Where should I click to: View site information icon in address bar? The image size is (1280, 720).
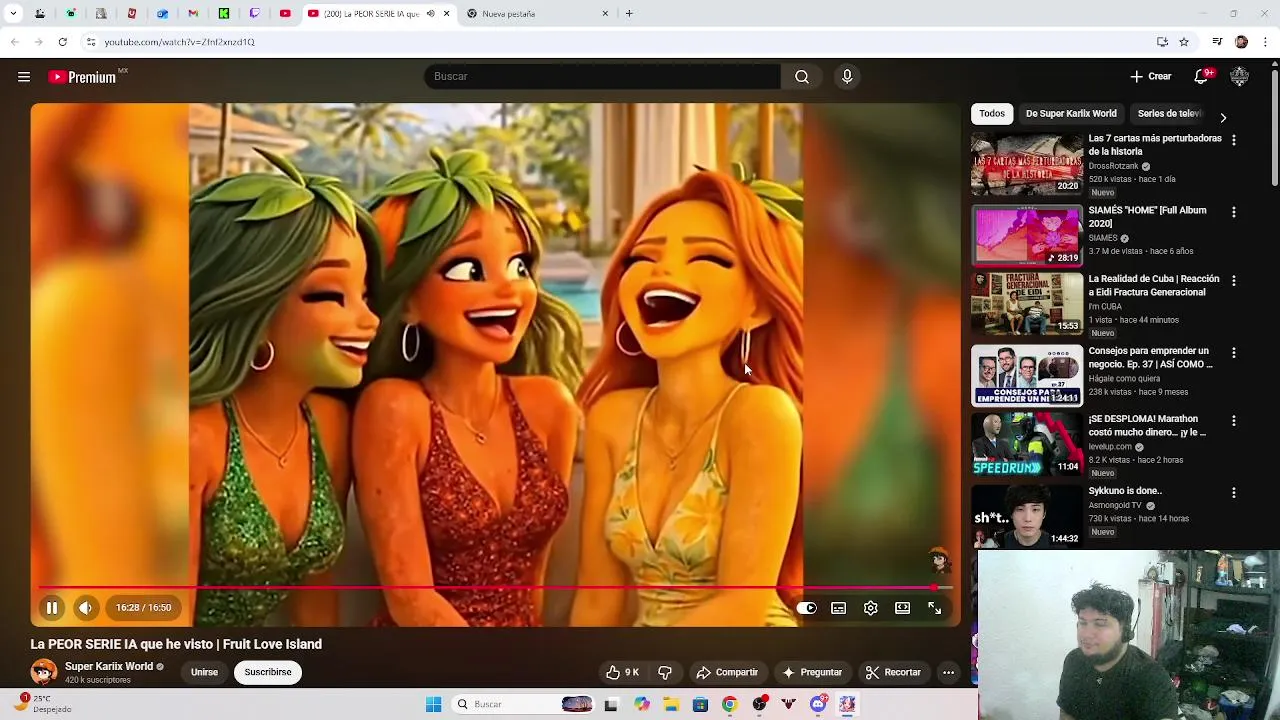[90, 42]
